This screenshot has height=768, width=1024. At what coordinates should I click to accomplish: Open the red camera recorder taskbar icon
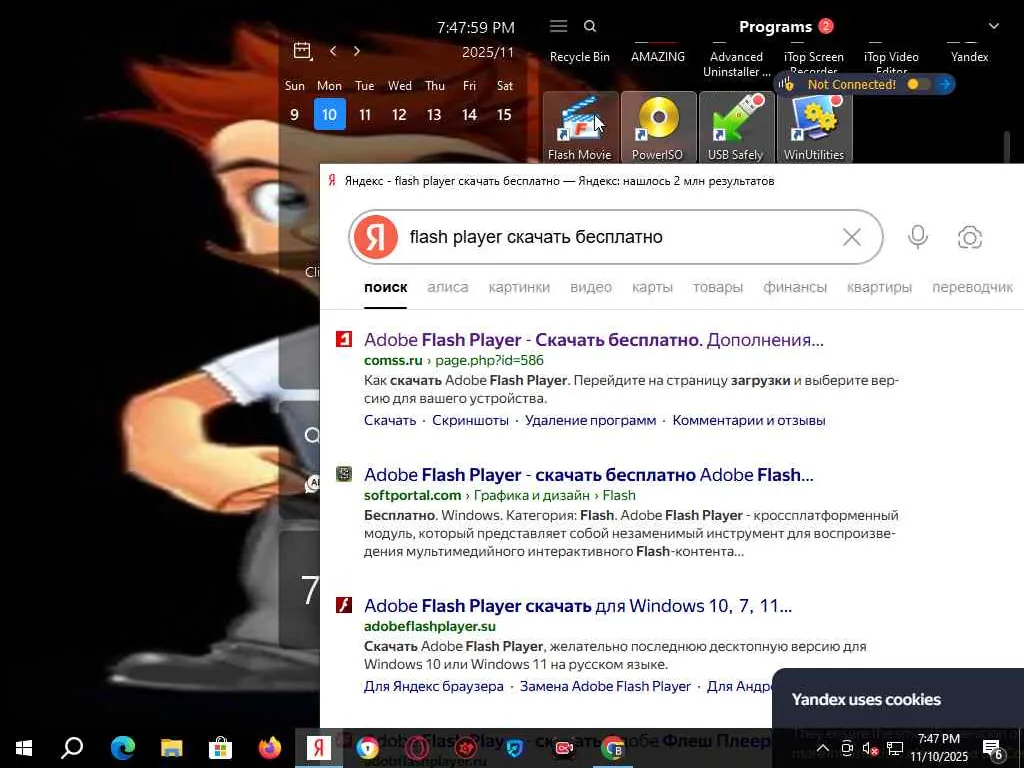564,748
